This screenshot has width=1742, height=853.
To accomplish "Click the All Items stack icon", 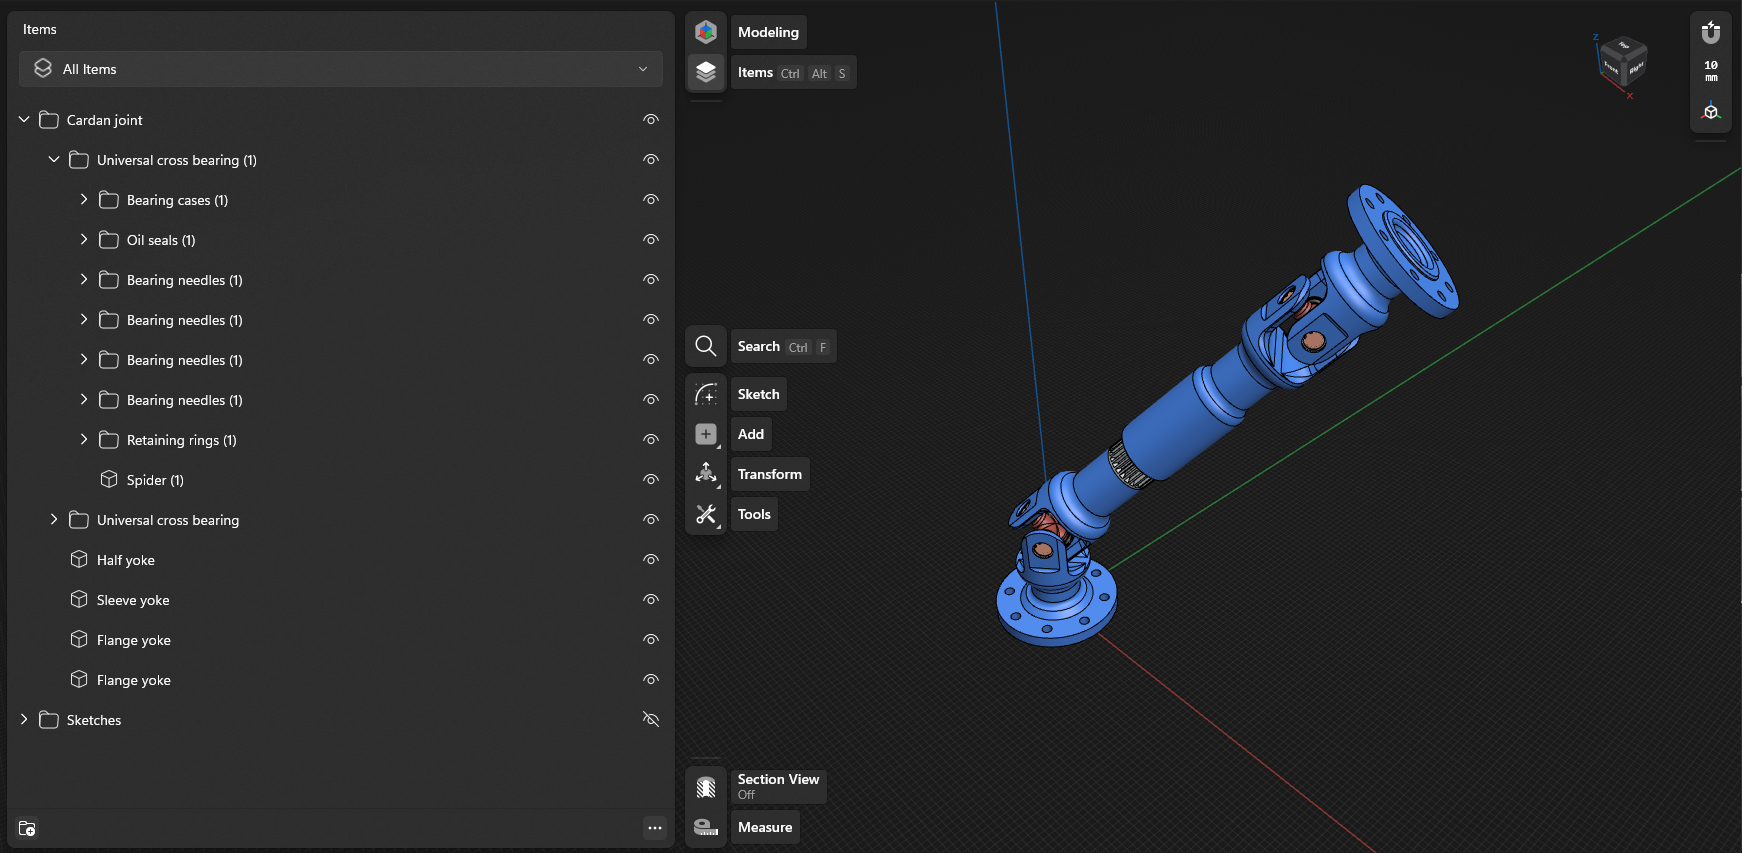I will pyautogui.click(x=43, y=68).
